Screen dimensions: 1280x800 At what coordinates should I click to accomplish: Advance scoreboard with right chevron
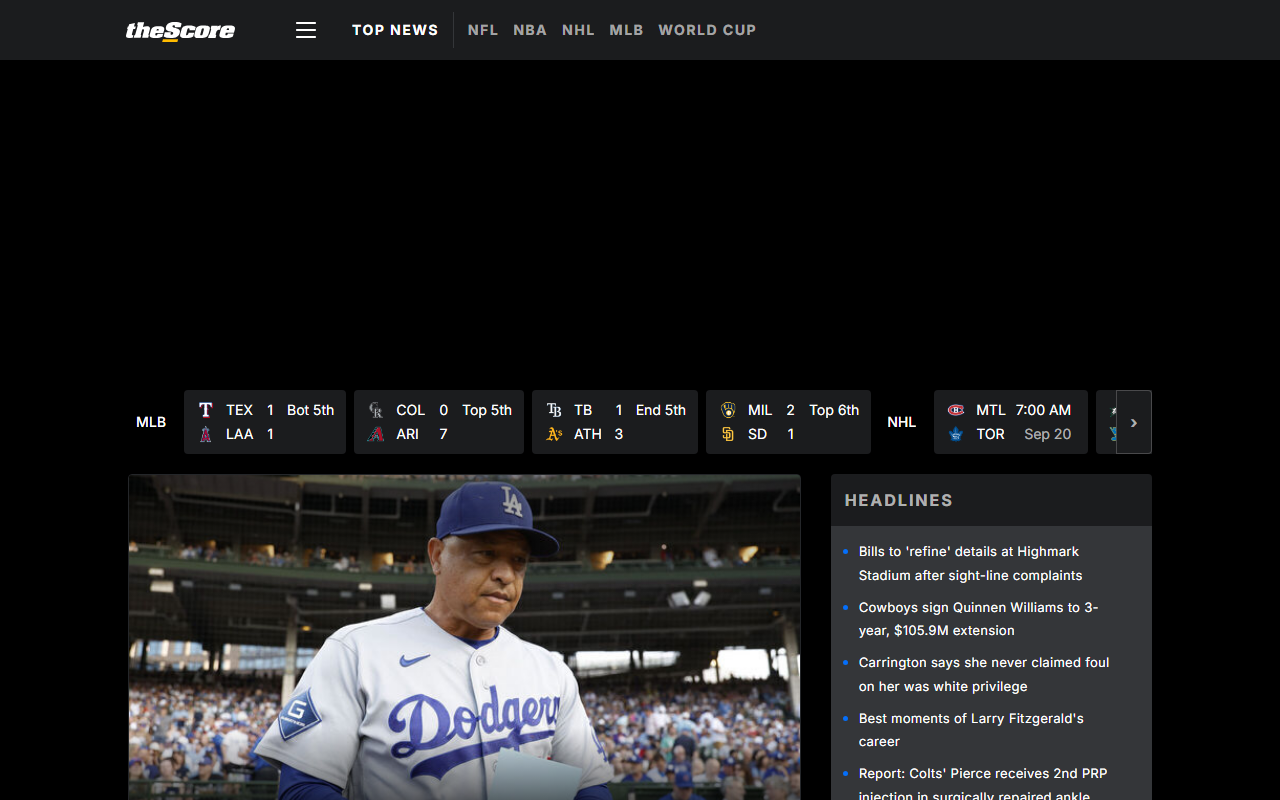pyautogui.click(x=1134, y=422)
